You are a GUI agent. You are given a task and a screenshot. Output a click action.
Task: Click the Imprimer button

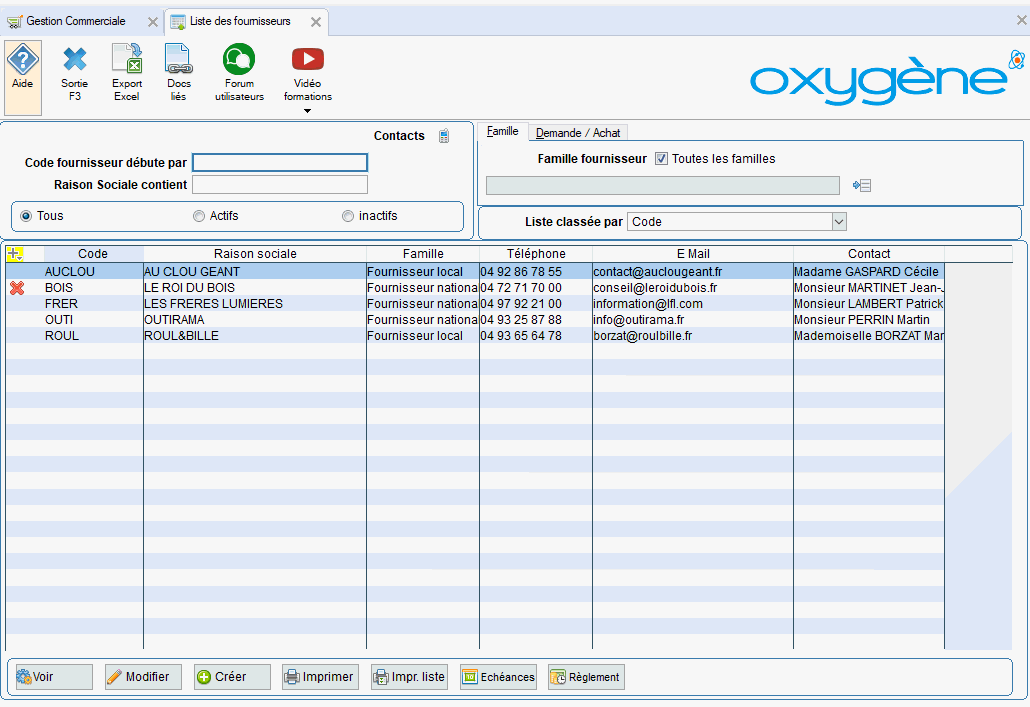[321, 677]
